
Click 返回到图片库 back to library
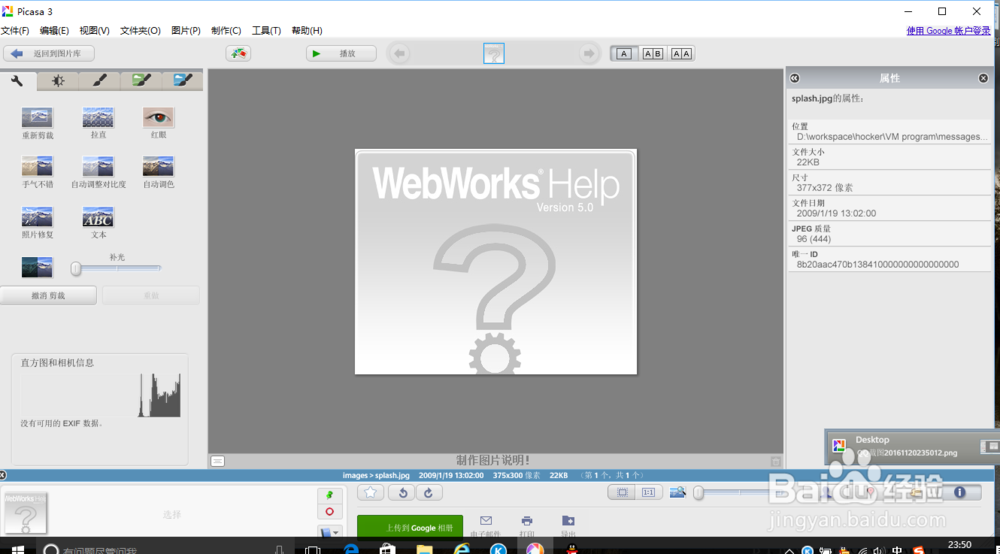click(49, 54)
